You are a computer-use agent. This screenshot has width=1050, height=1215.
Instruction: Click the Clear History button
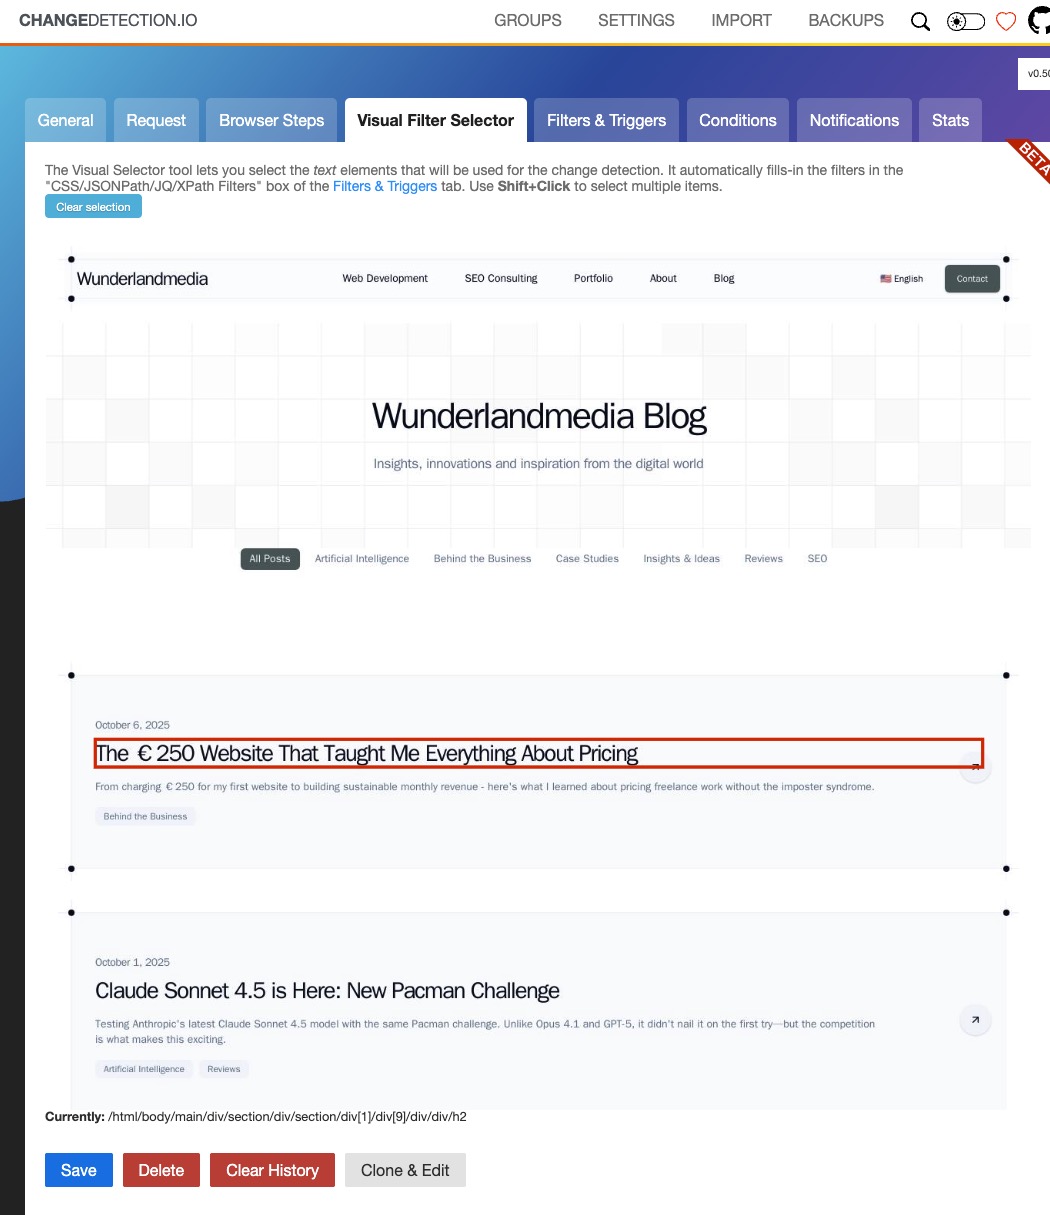(272, 1170)
